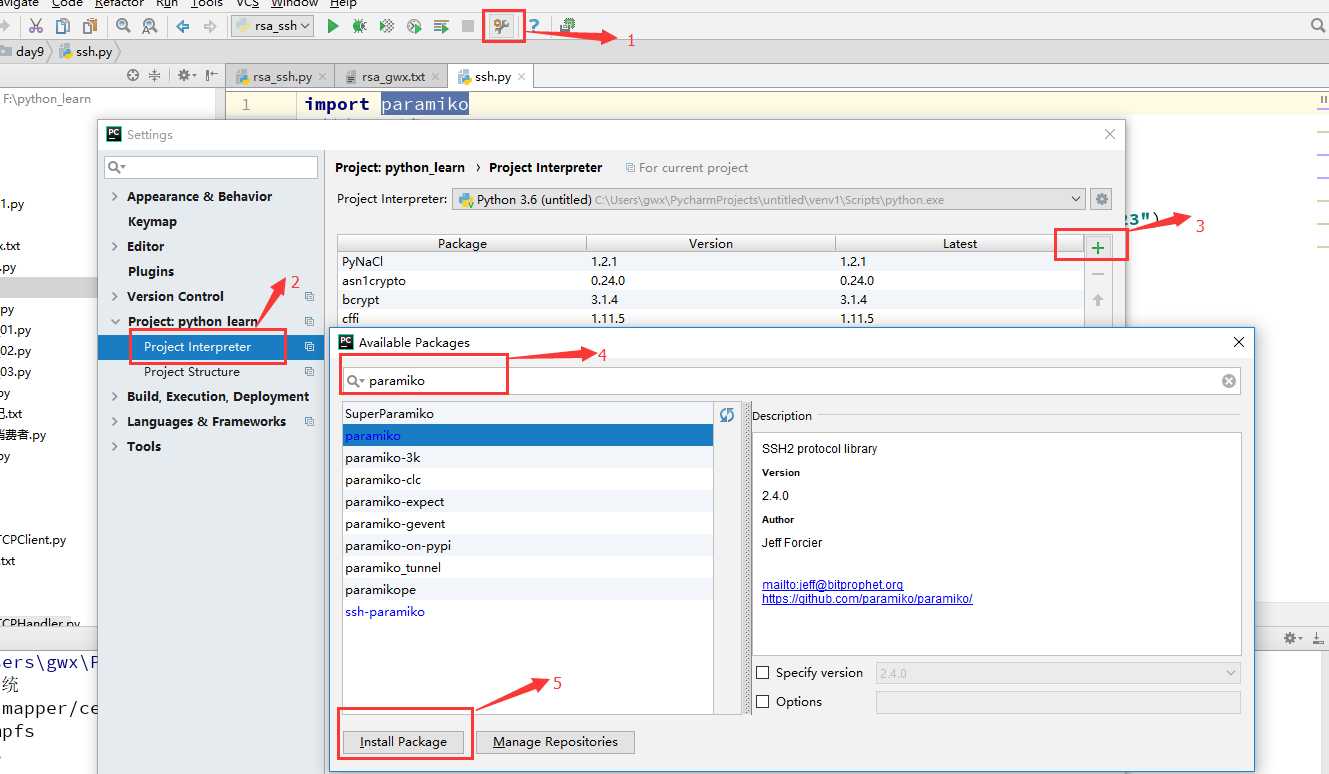Expand Build, Execution, Deployment
Screen dimensions: 1329x774
point(115,397)
